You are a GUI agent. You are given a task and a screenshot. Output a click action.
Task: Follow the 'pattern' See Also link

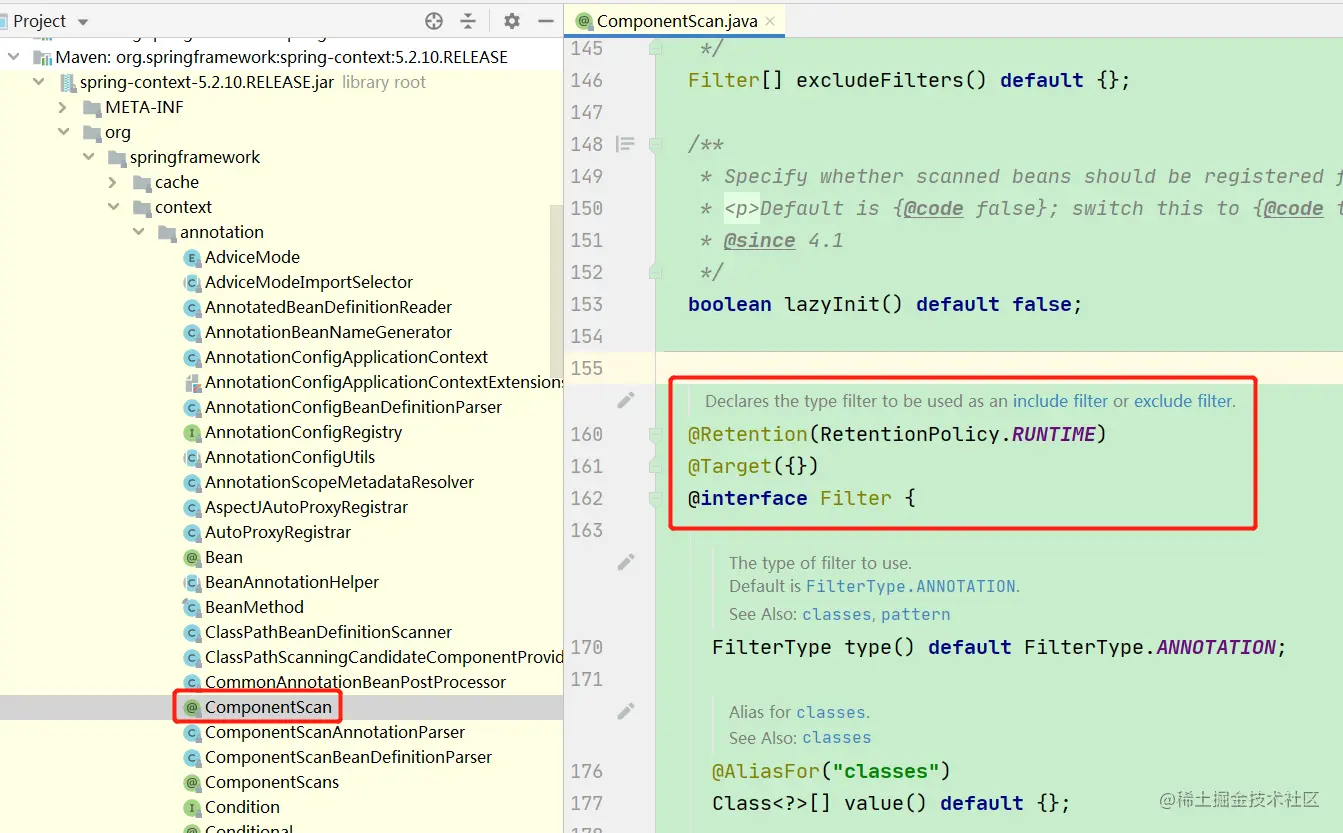click(916, 614)
